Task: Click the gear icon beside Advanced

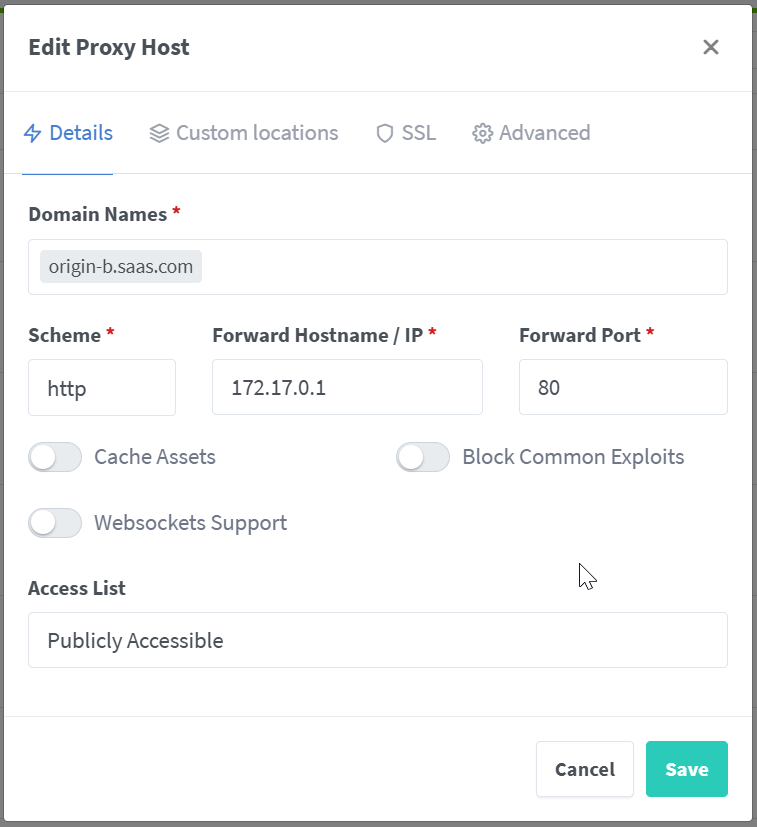Action: tap(481, 132)
